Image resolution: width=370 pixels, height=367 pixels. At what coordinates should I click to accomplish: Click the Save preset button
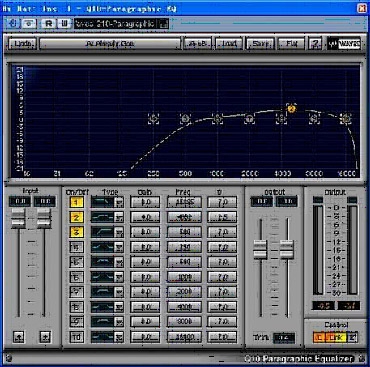260,44
